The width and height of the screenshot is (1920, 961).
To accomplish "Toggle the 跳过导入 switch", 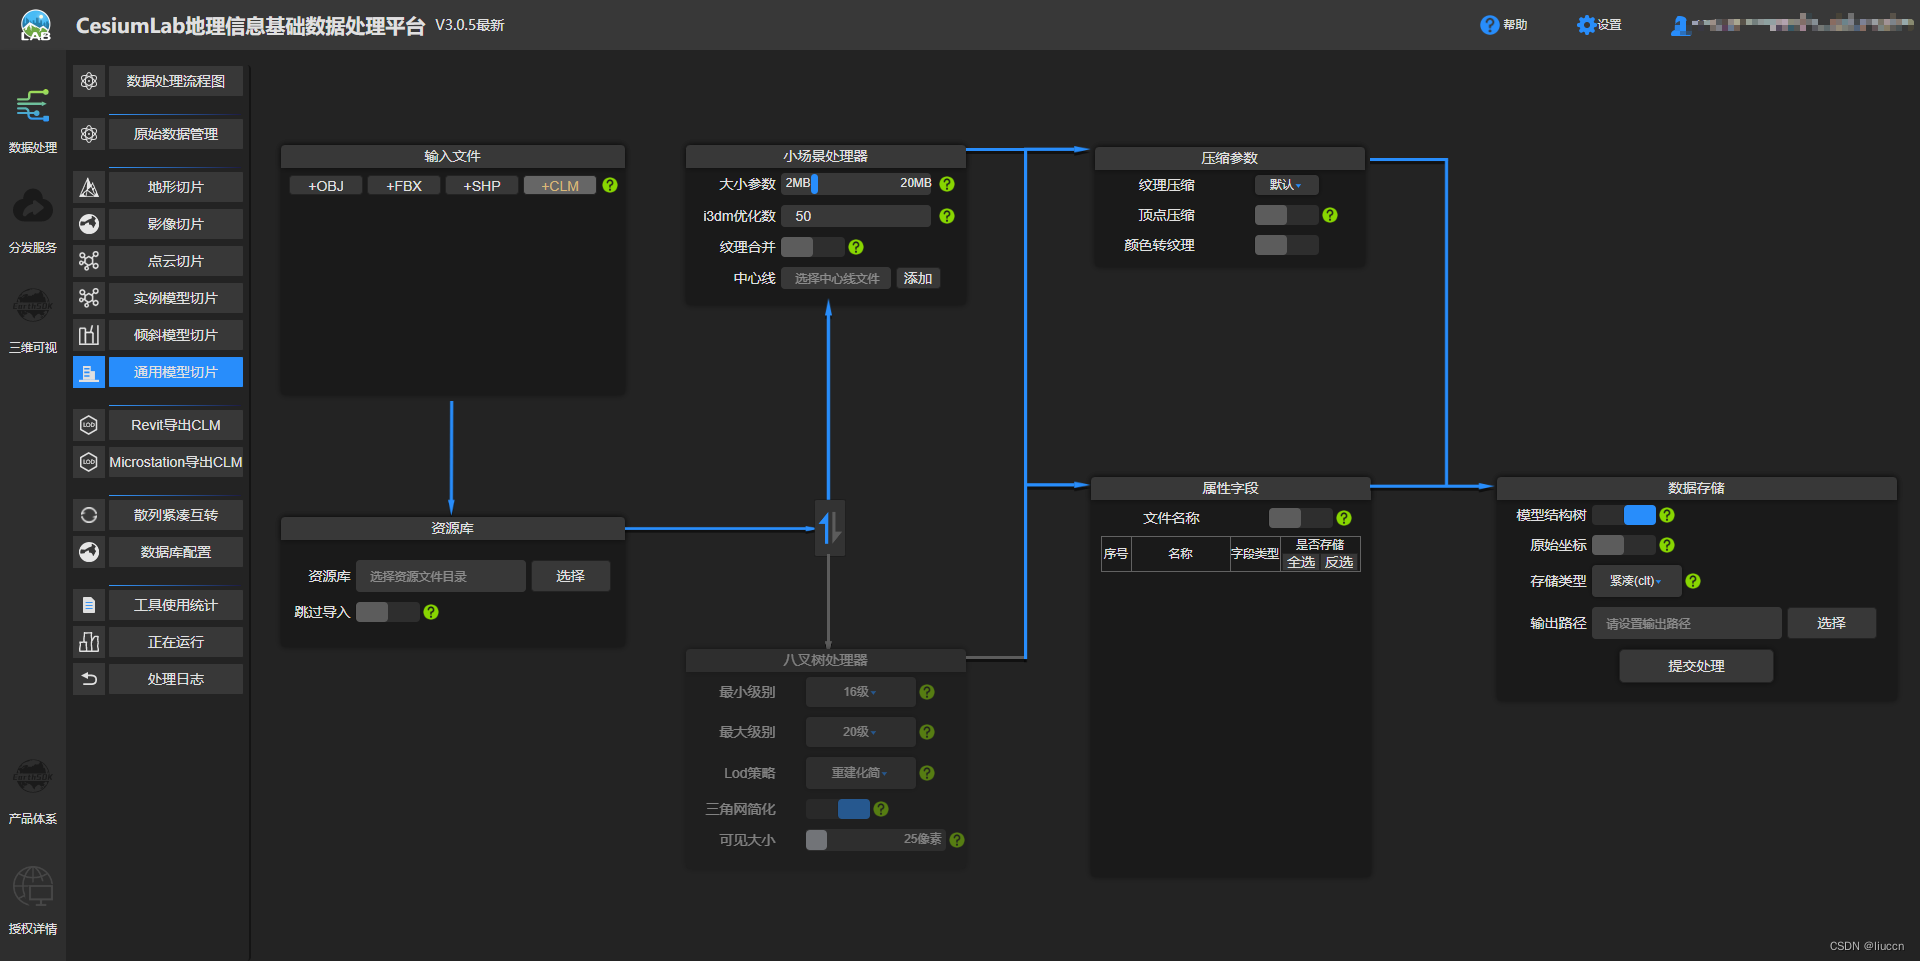I will tap(387, 612).
